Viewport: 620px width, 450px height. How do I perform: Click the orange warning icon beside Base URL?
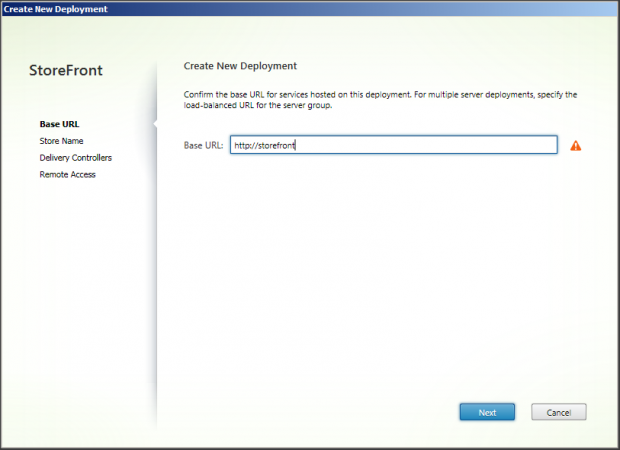[x=576, y=146]
